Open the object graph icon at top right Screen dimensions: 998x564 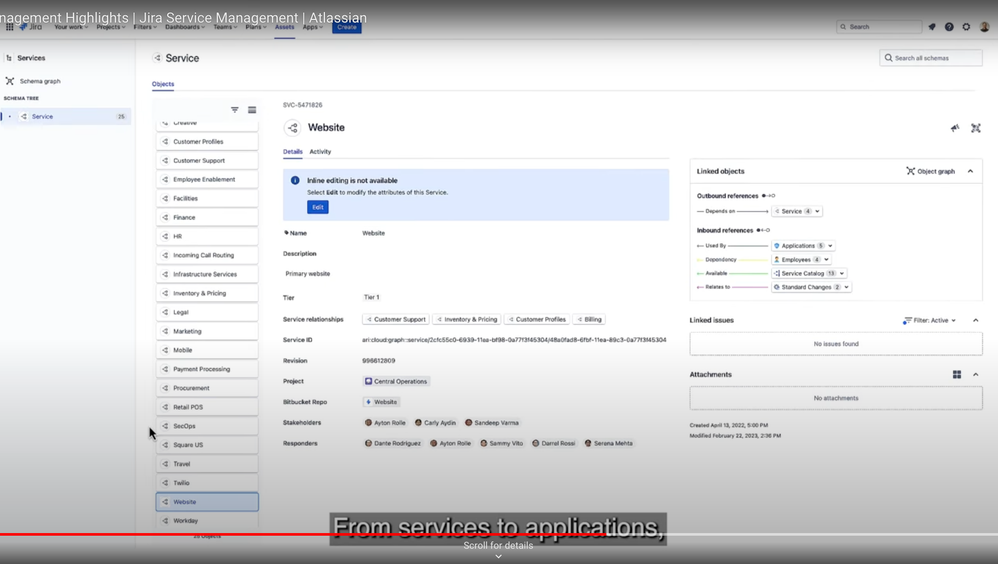[x=976, y=128]
